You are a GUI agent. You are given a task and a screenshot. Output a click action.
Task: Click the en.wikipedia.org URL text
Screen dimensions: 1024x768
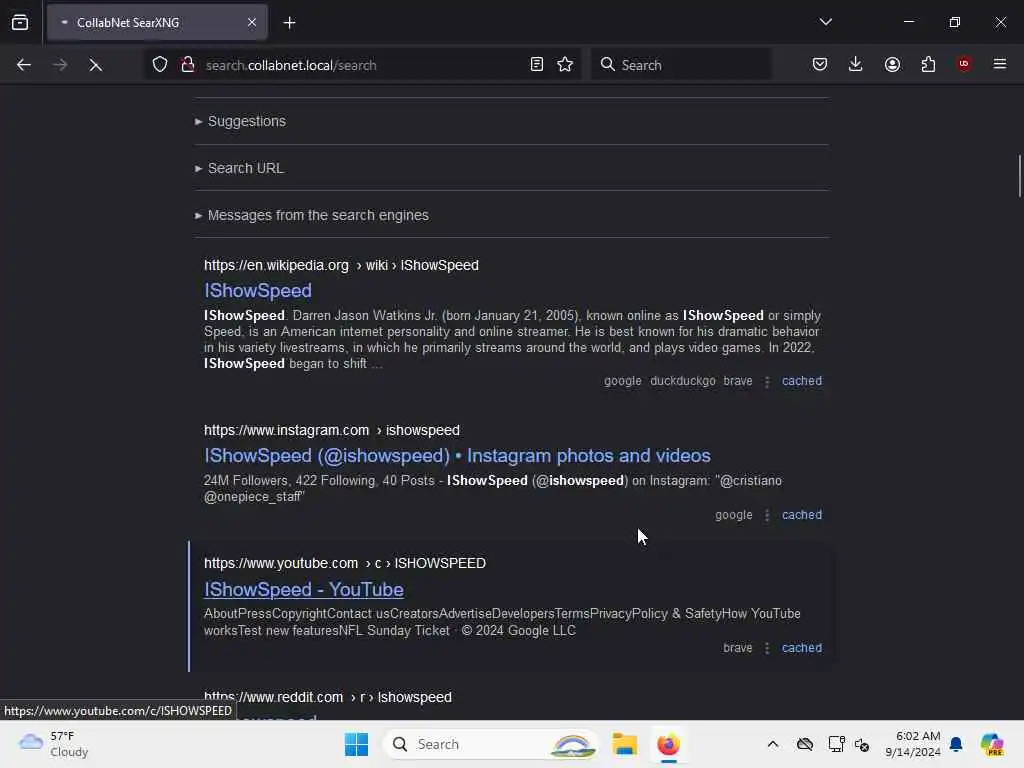[276, 266]
